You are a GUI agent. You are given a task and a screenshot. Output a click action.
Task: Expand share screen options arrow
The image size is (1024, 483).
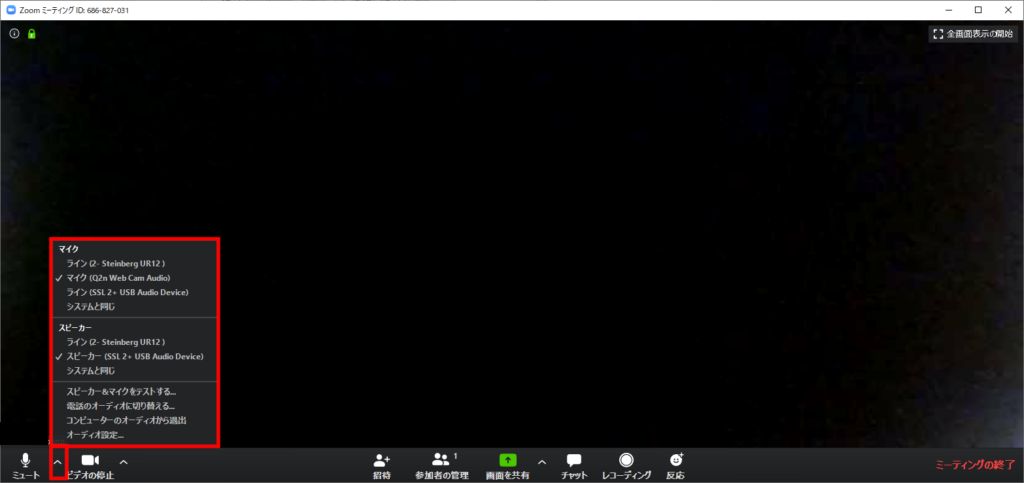pyautogui.click(x=541, y=462)
